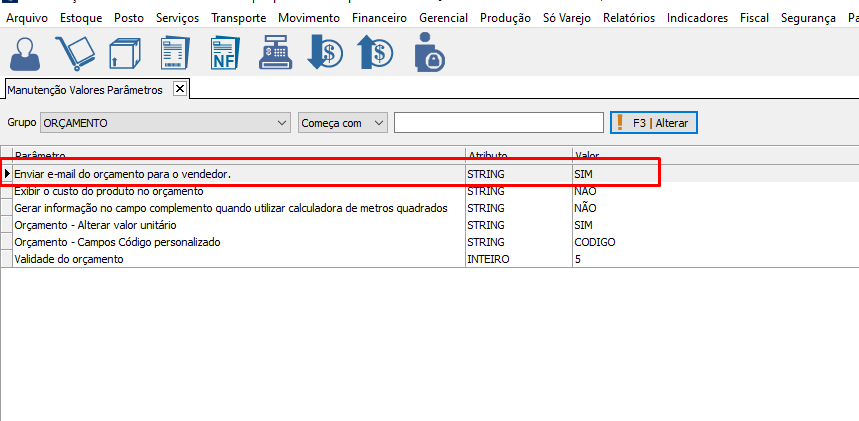Select the Manutenção Valores Parâmetros tab
Image resolution: width=859 pixels, height=421 pixels.
pyautogui.click(x=84, y=90)
